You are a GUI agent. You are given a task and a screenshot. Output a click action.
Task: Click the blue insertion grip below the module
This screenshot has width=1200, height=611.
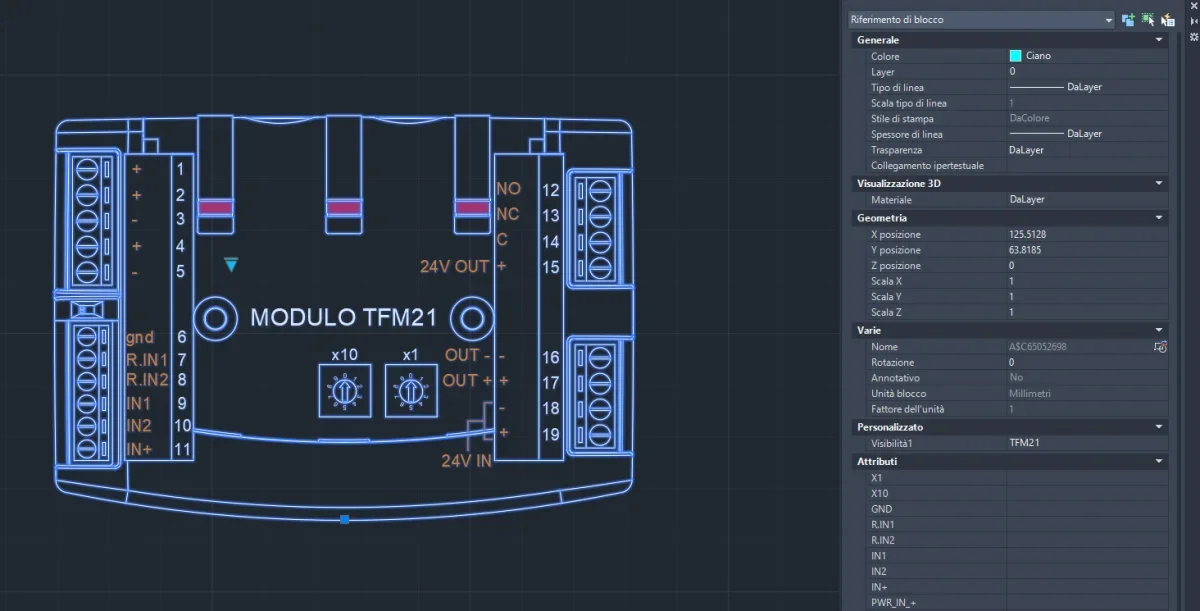pos(344,519)
